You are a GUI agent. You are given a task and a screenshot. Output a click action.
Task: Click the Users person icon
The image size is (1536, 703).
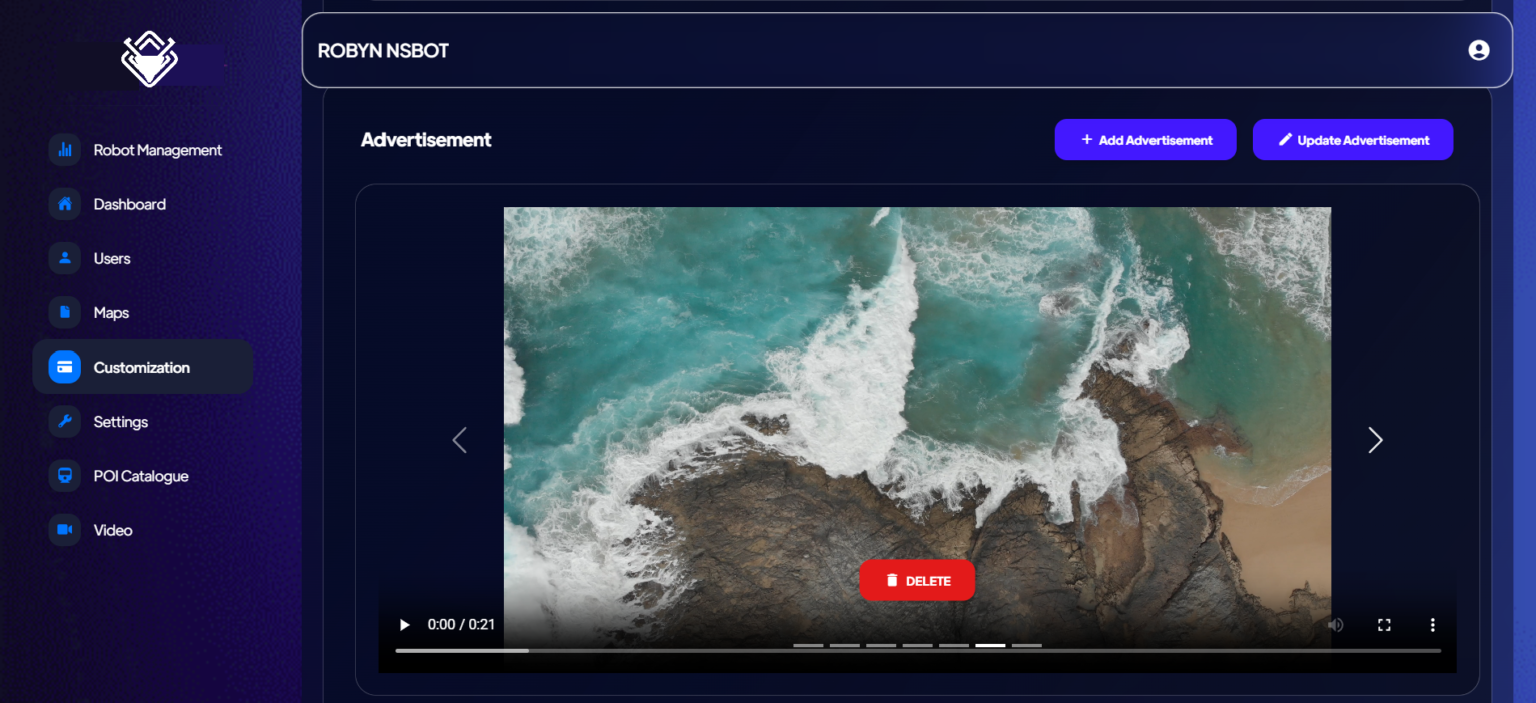(x=65, y=258)
